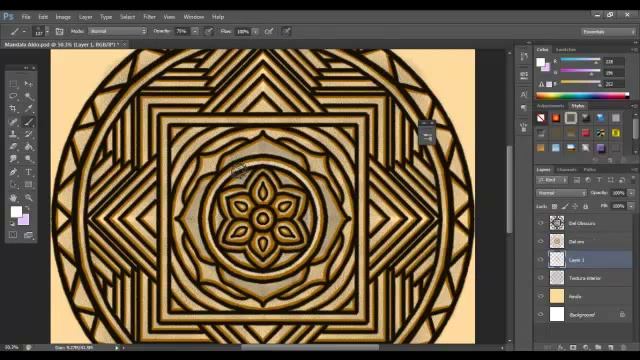Image resolution: width=640 pixels, height=360 pixels.
Task: Select the History Brush tool
Action: pos(28,134)
